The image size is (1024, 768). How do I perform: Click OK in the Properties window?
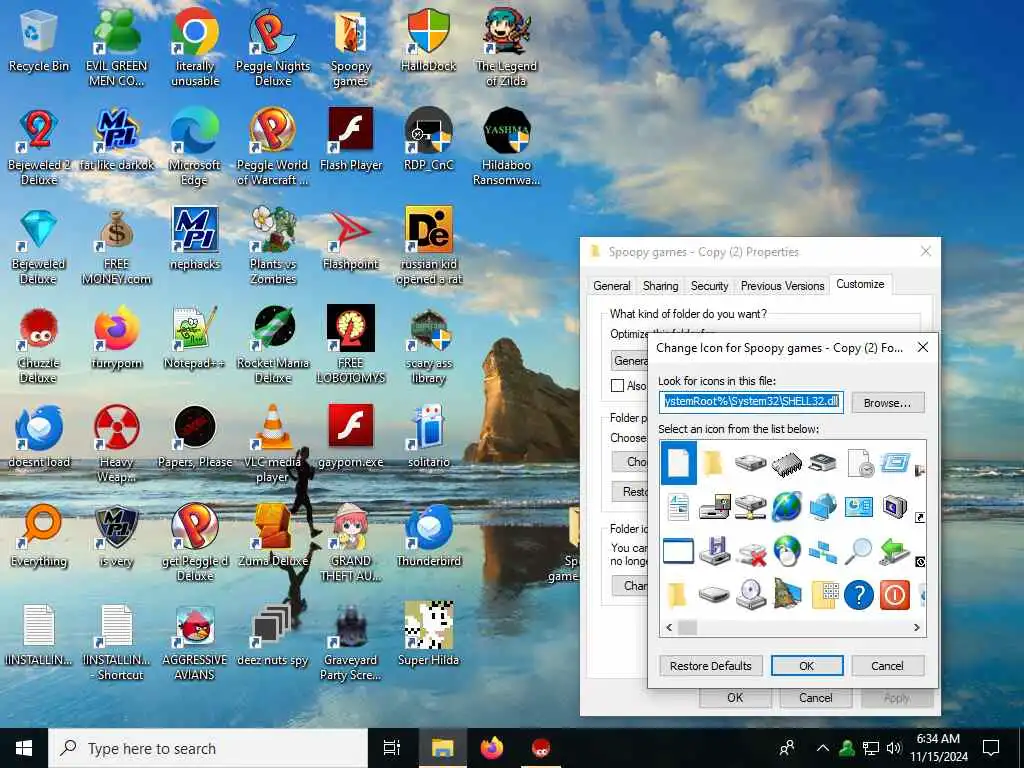click(x=735, y=697)
